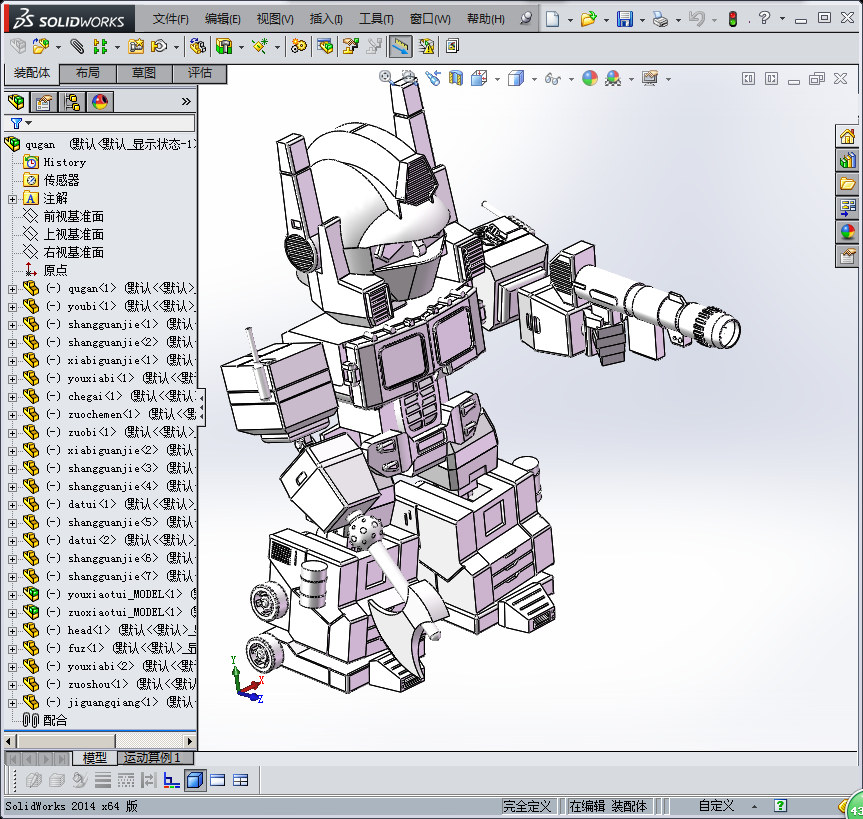
Task: Toggle the active 3D view button in bottom toolbar
Action: click(x=195, y=780)
